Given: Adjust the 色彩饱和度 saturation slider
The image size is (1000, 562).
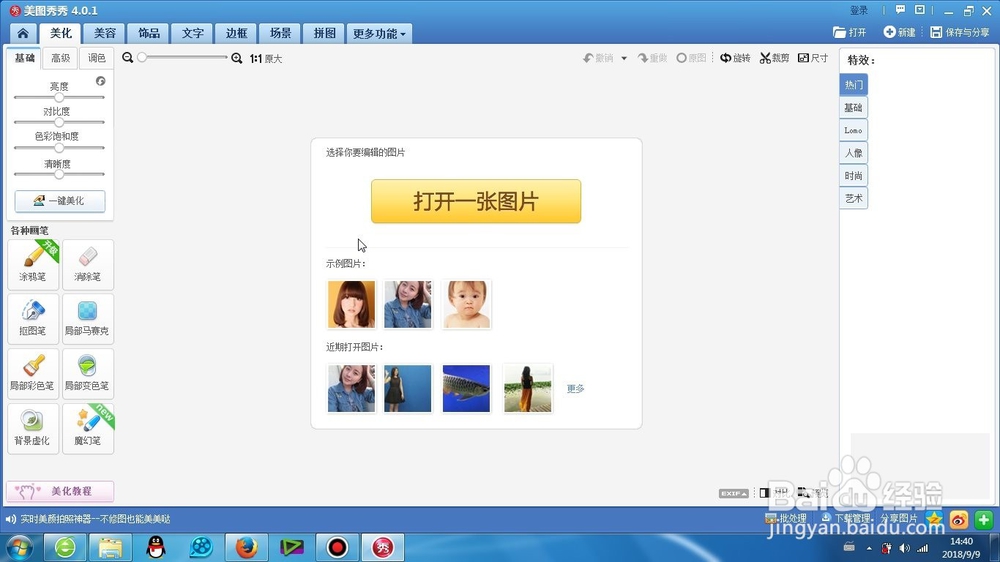Looking at the screenshot, I should pos(59,148).
